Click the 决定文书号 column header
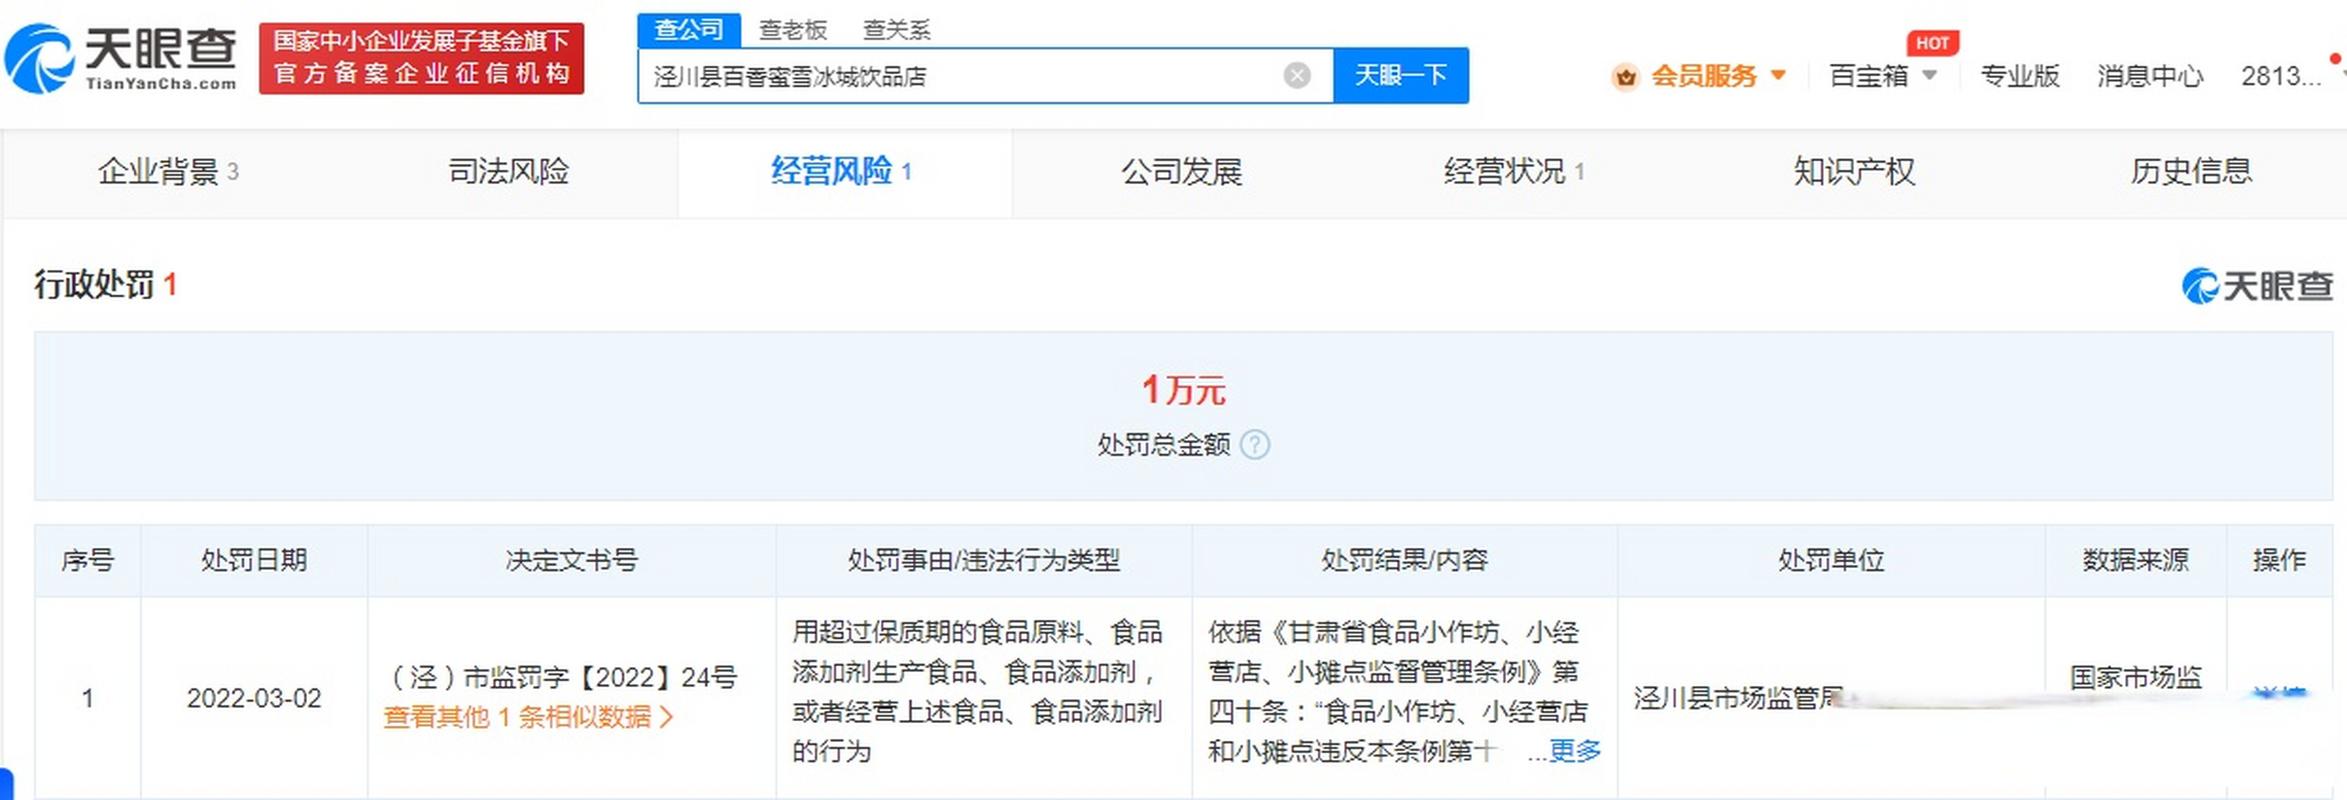The image size is (2347, 800). coord(572,560)
